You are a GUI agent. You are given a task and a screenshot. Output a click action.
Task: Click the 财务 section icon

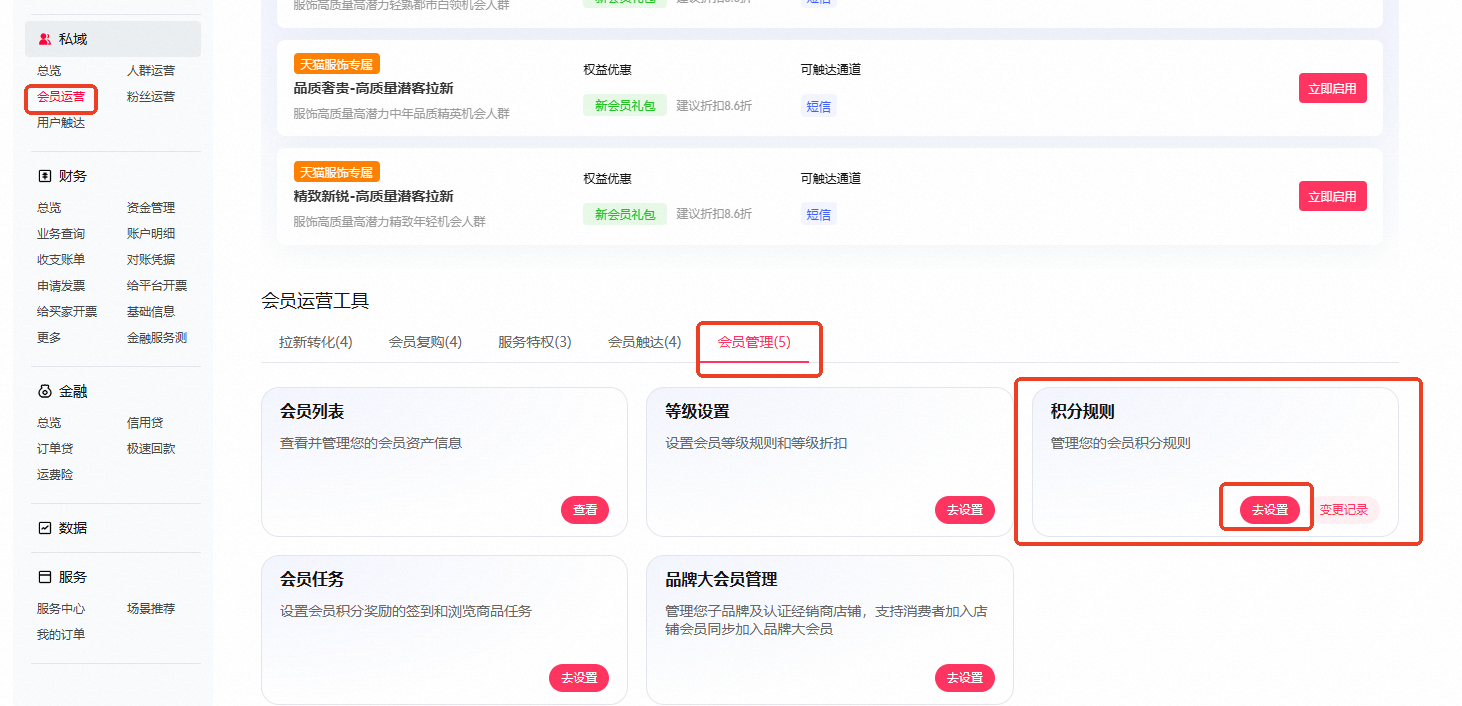coord(45,176)
